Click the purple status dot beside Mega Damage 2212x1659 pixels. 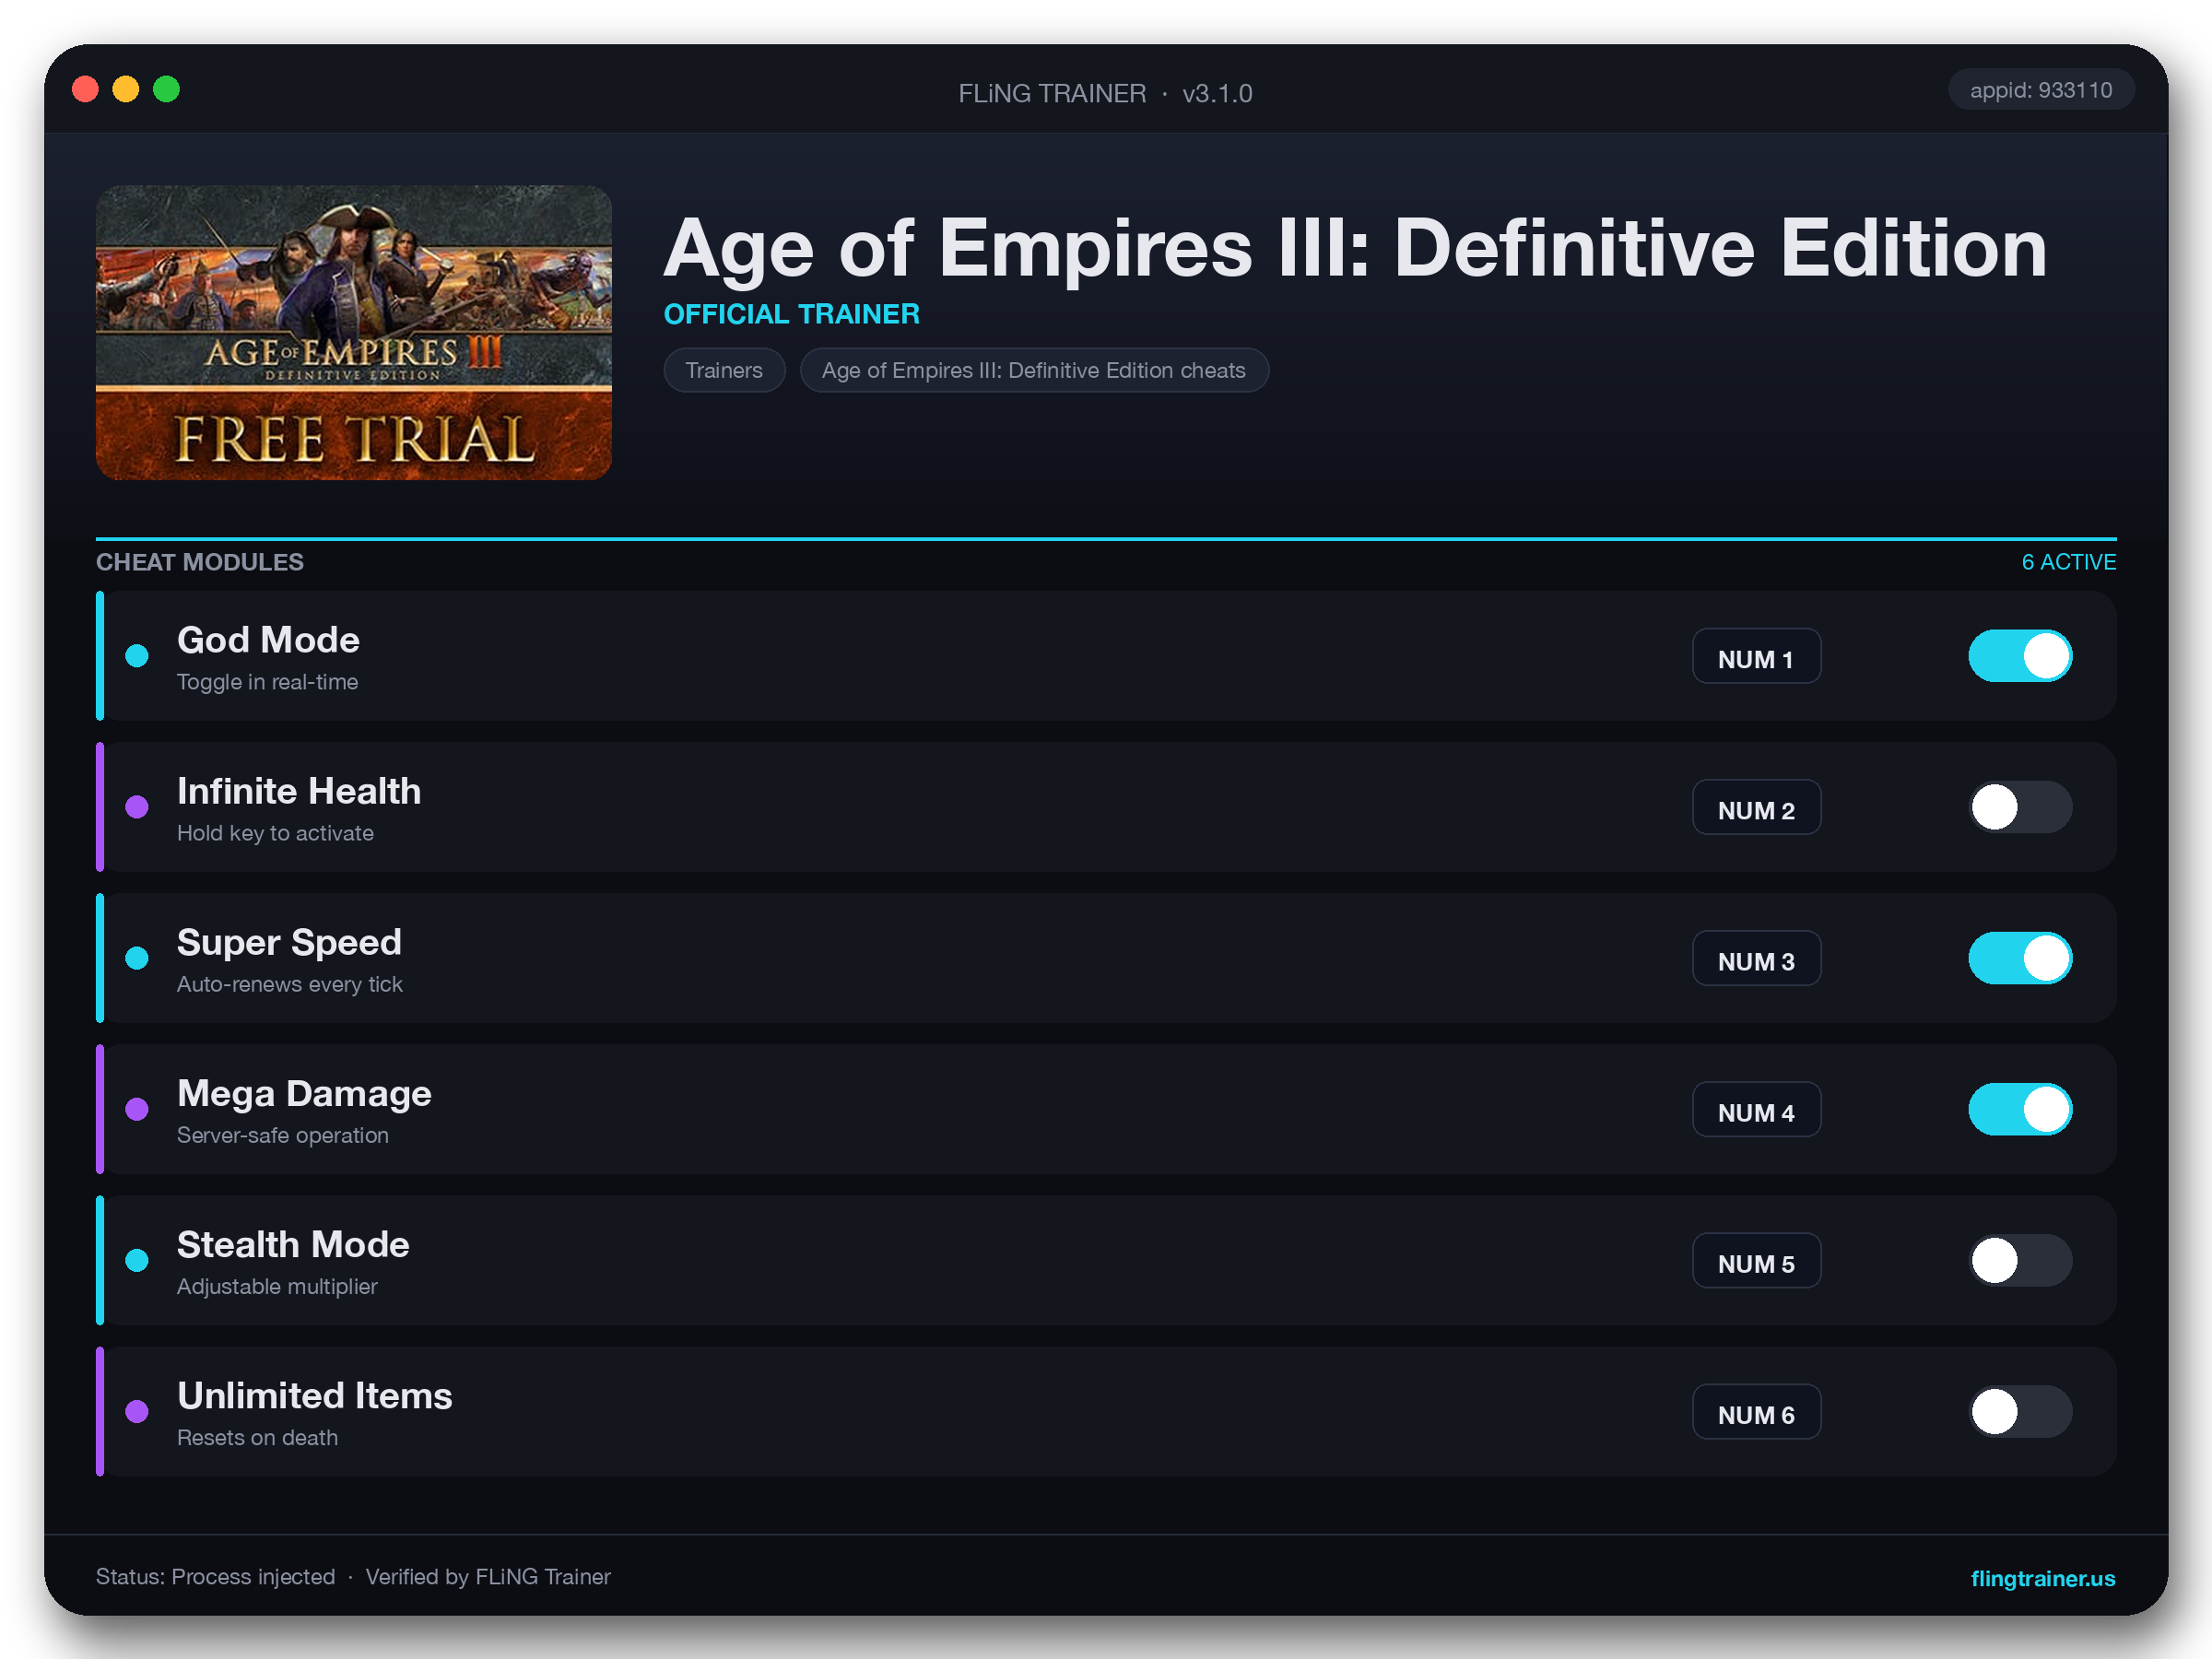coord(137,1109)
